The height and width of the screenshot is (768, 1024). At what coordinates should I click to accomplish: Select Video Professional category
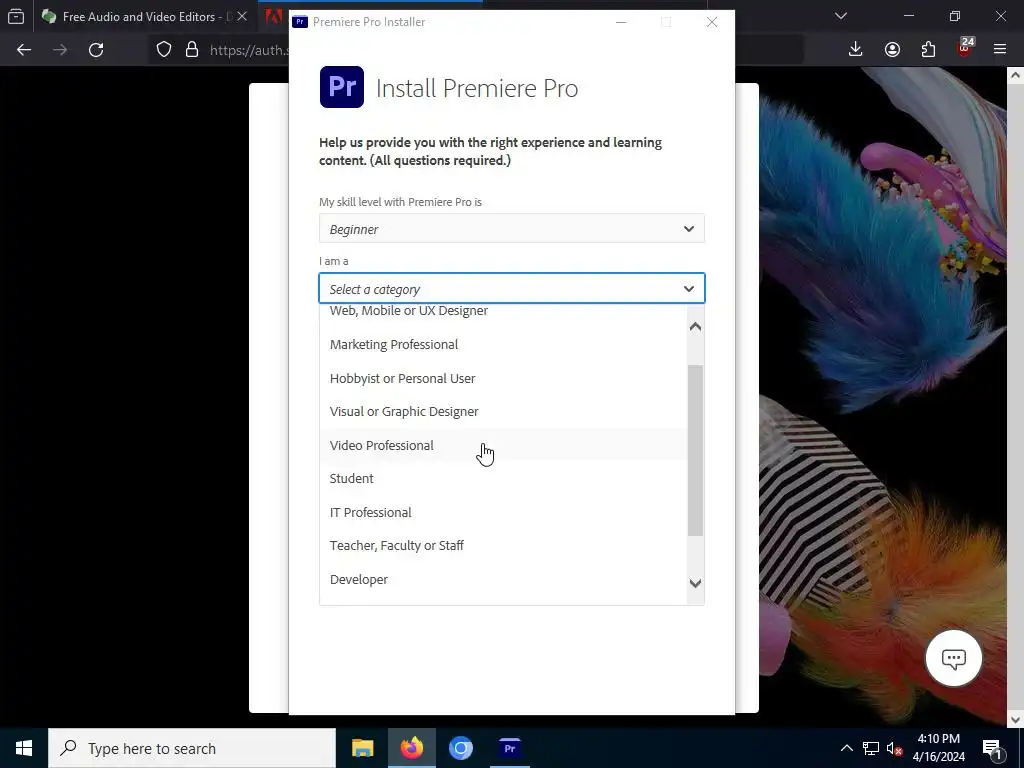pos(503,445)
